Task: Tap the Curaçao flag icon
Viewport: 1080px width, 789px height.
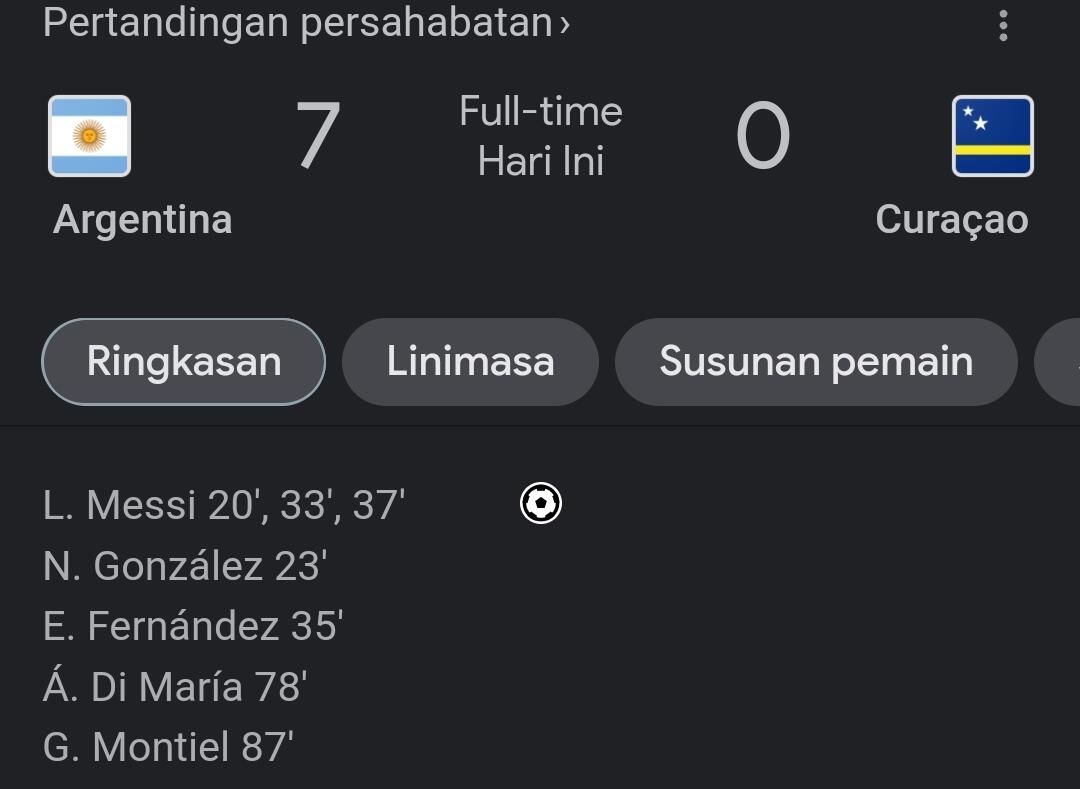Action: [992, 136]
